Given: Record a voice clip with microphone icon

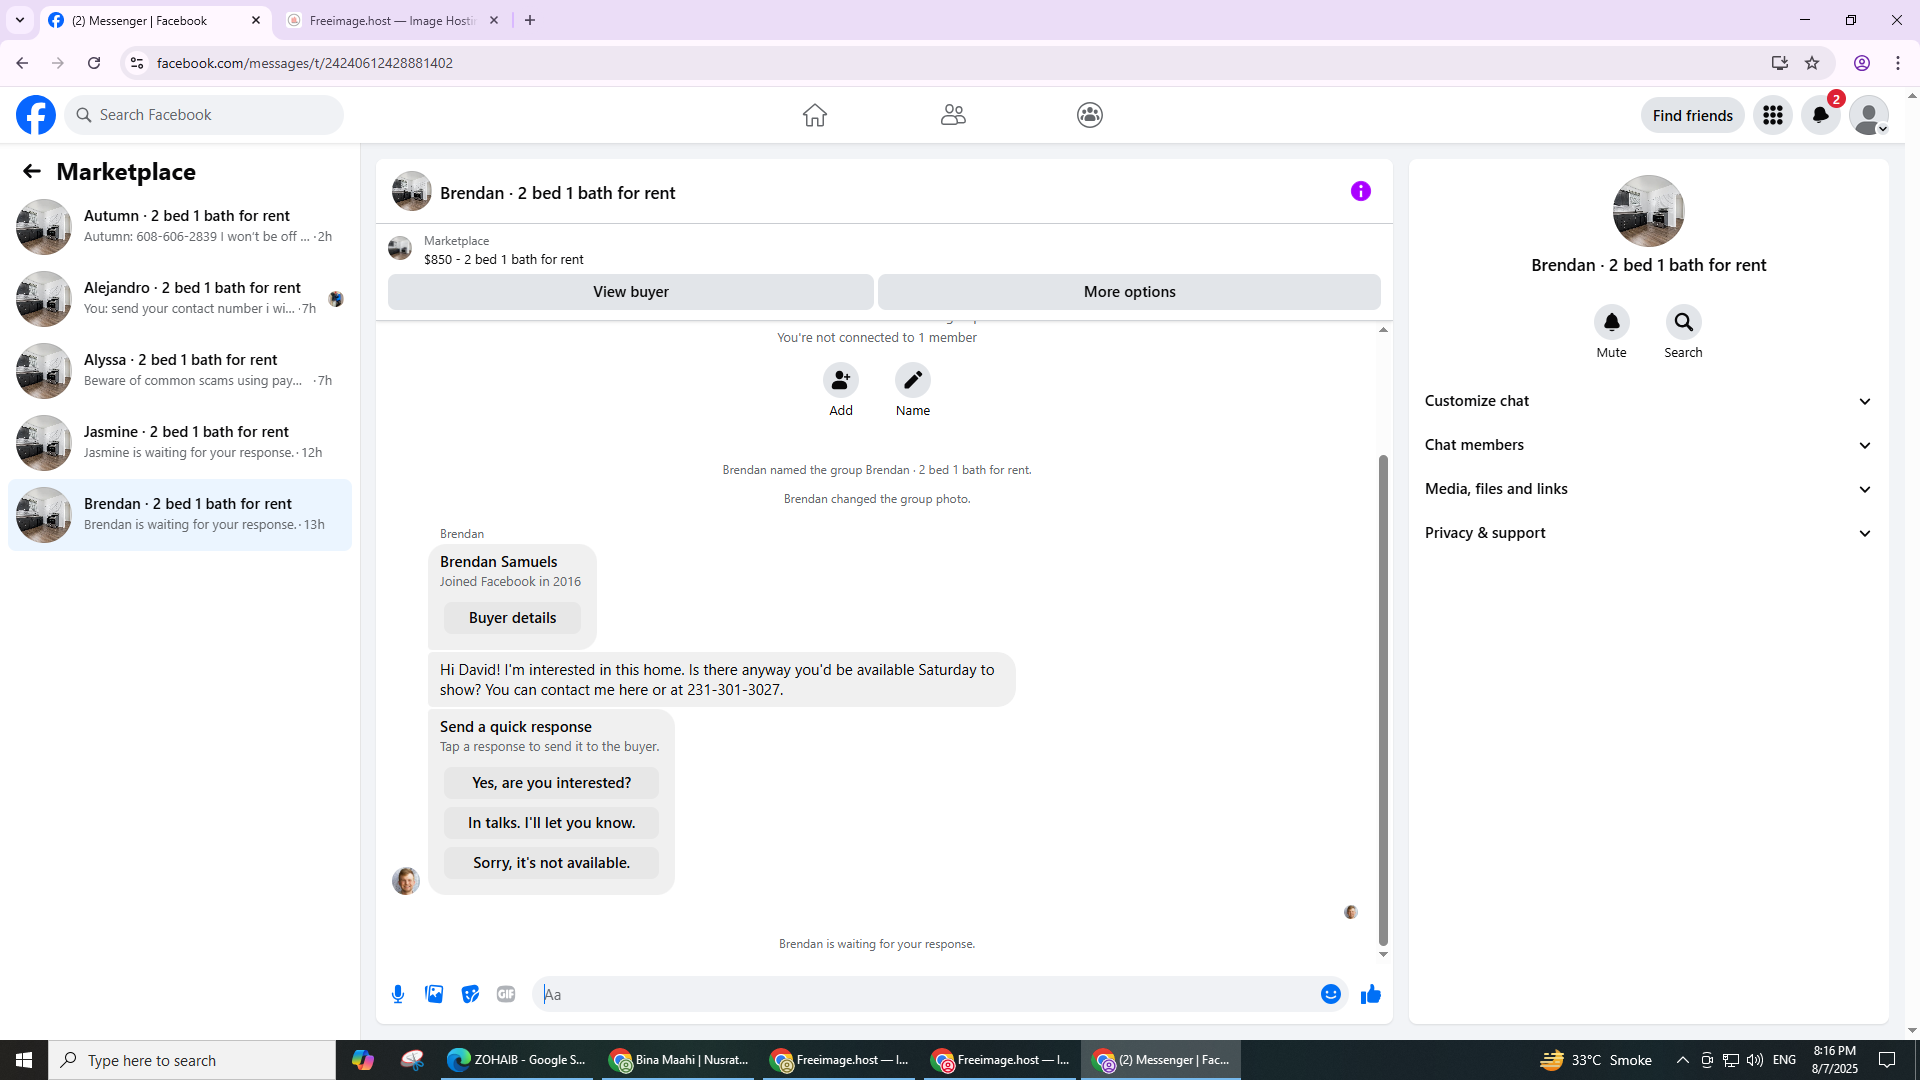Looking at the screenshot, I should coord(398,994).
